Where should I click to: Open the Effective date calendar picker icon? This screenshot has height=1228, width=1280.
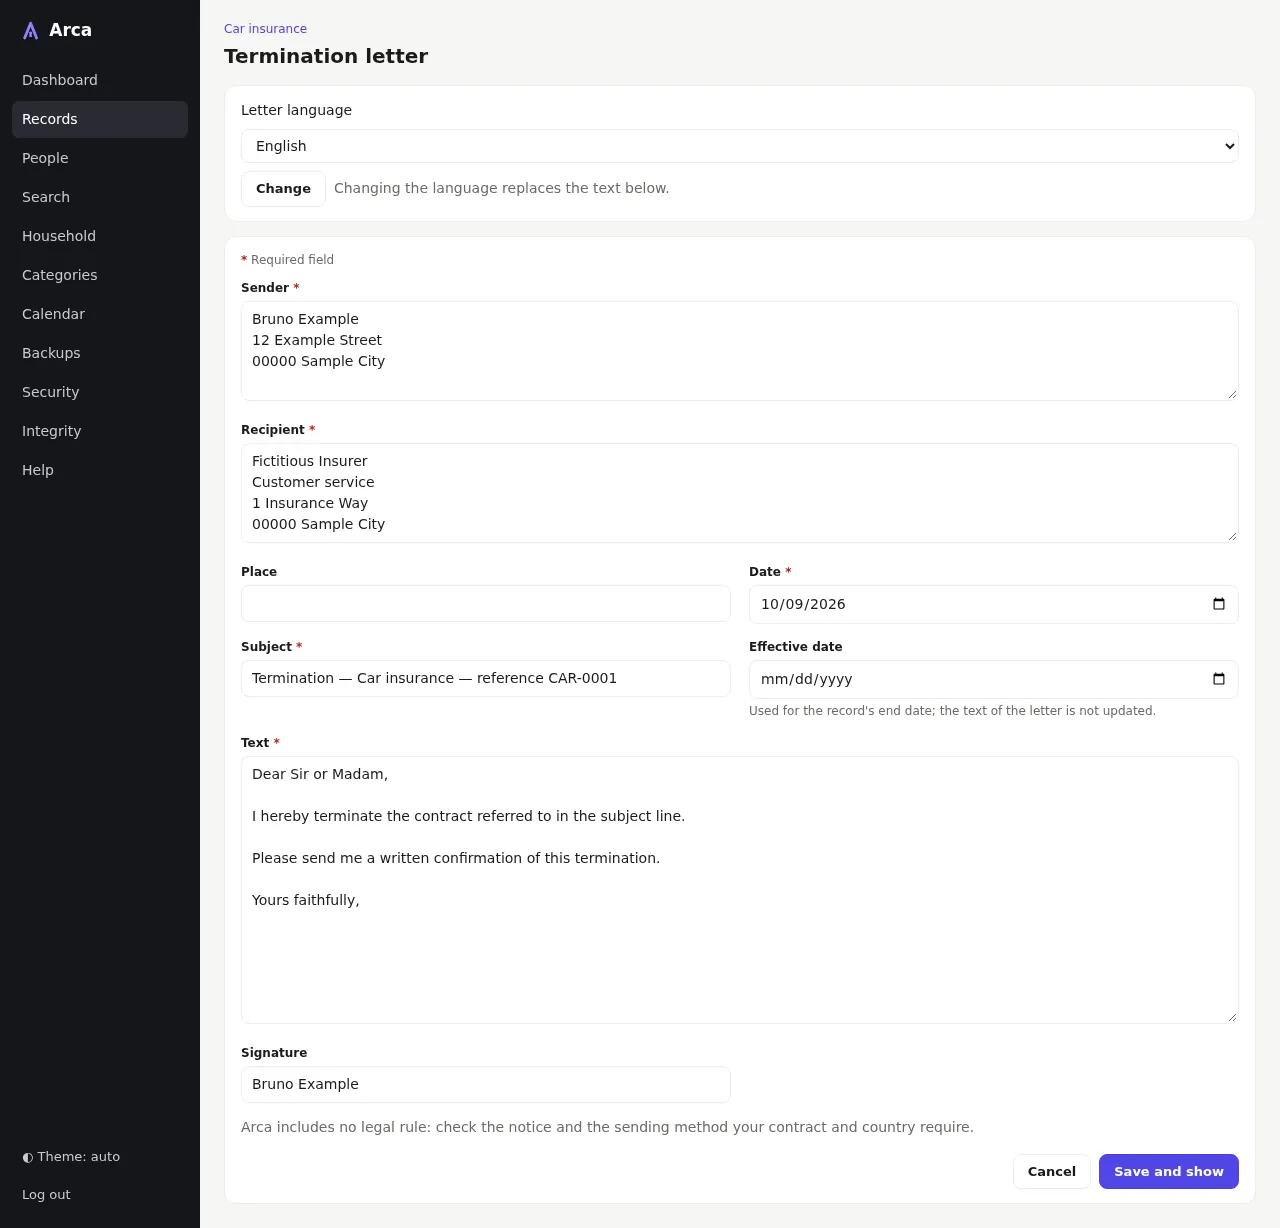[1218, 679]
